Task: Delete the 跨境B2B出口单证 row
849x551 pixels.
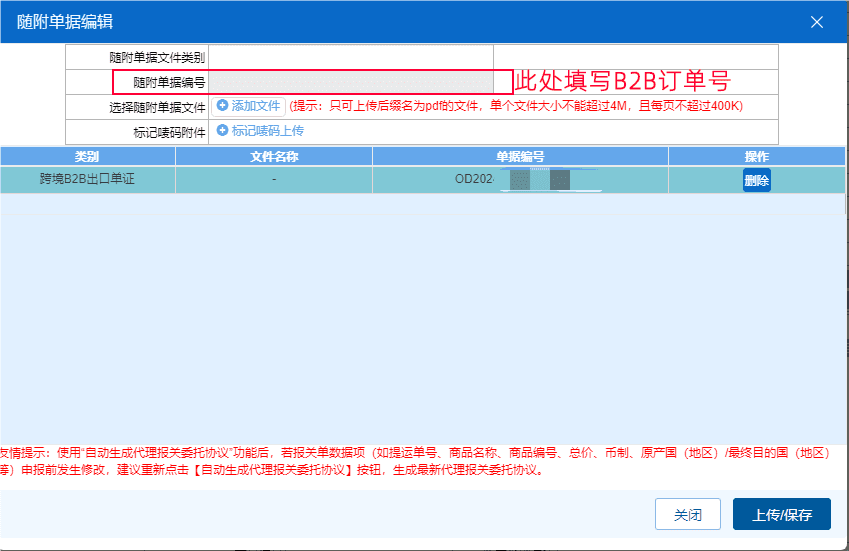Action: pyautogui.click(x=756, y=181)
